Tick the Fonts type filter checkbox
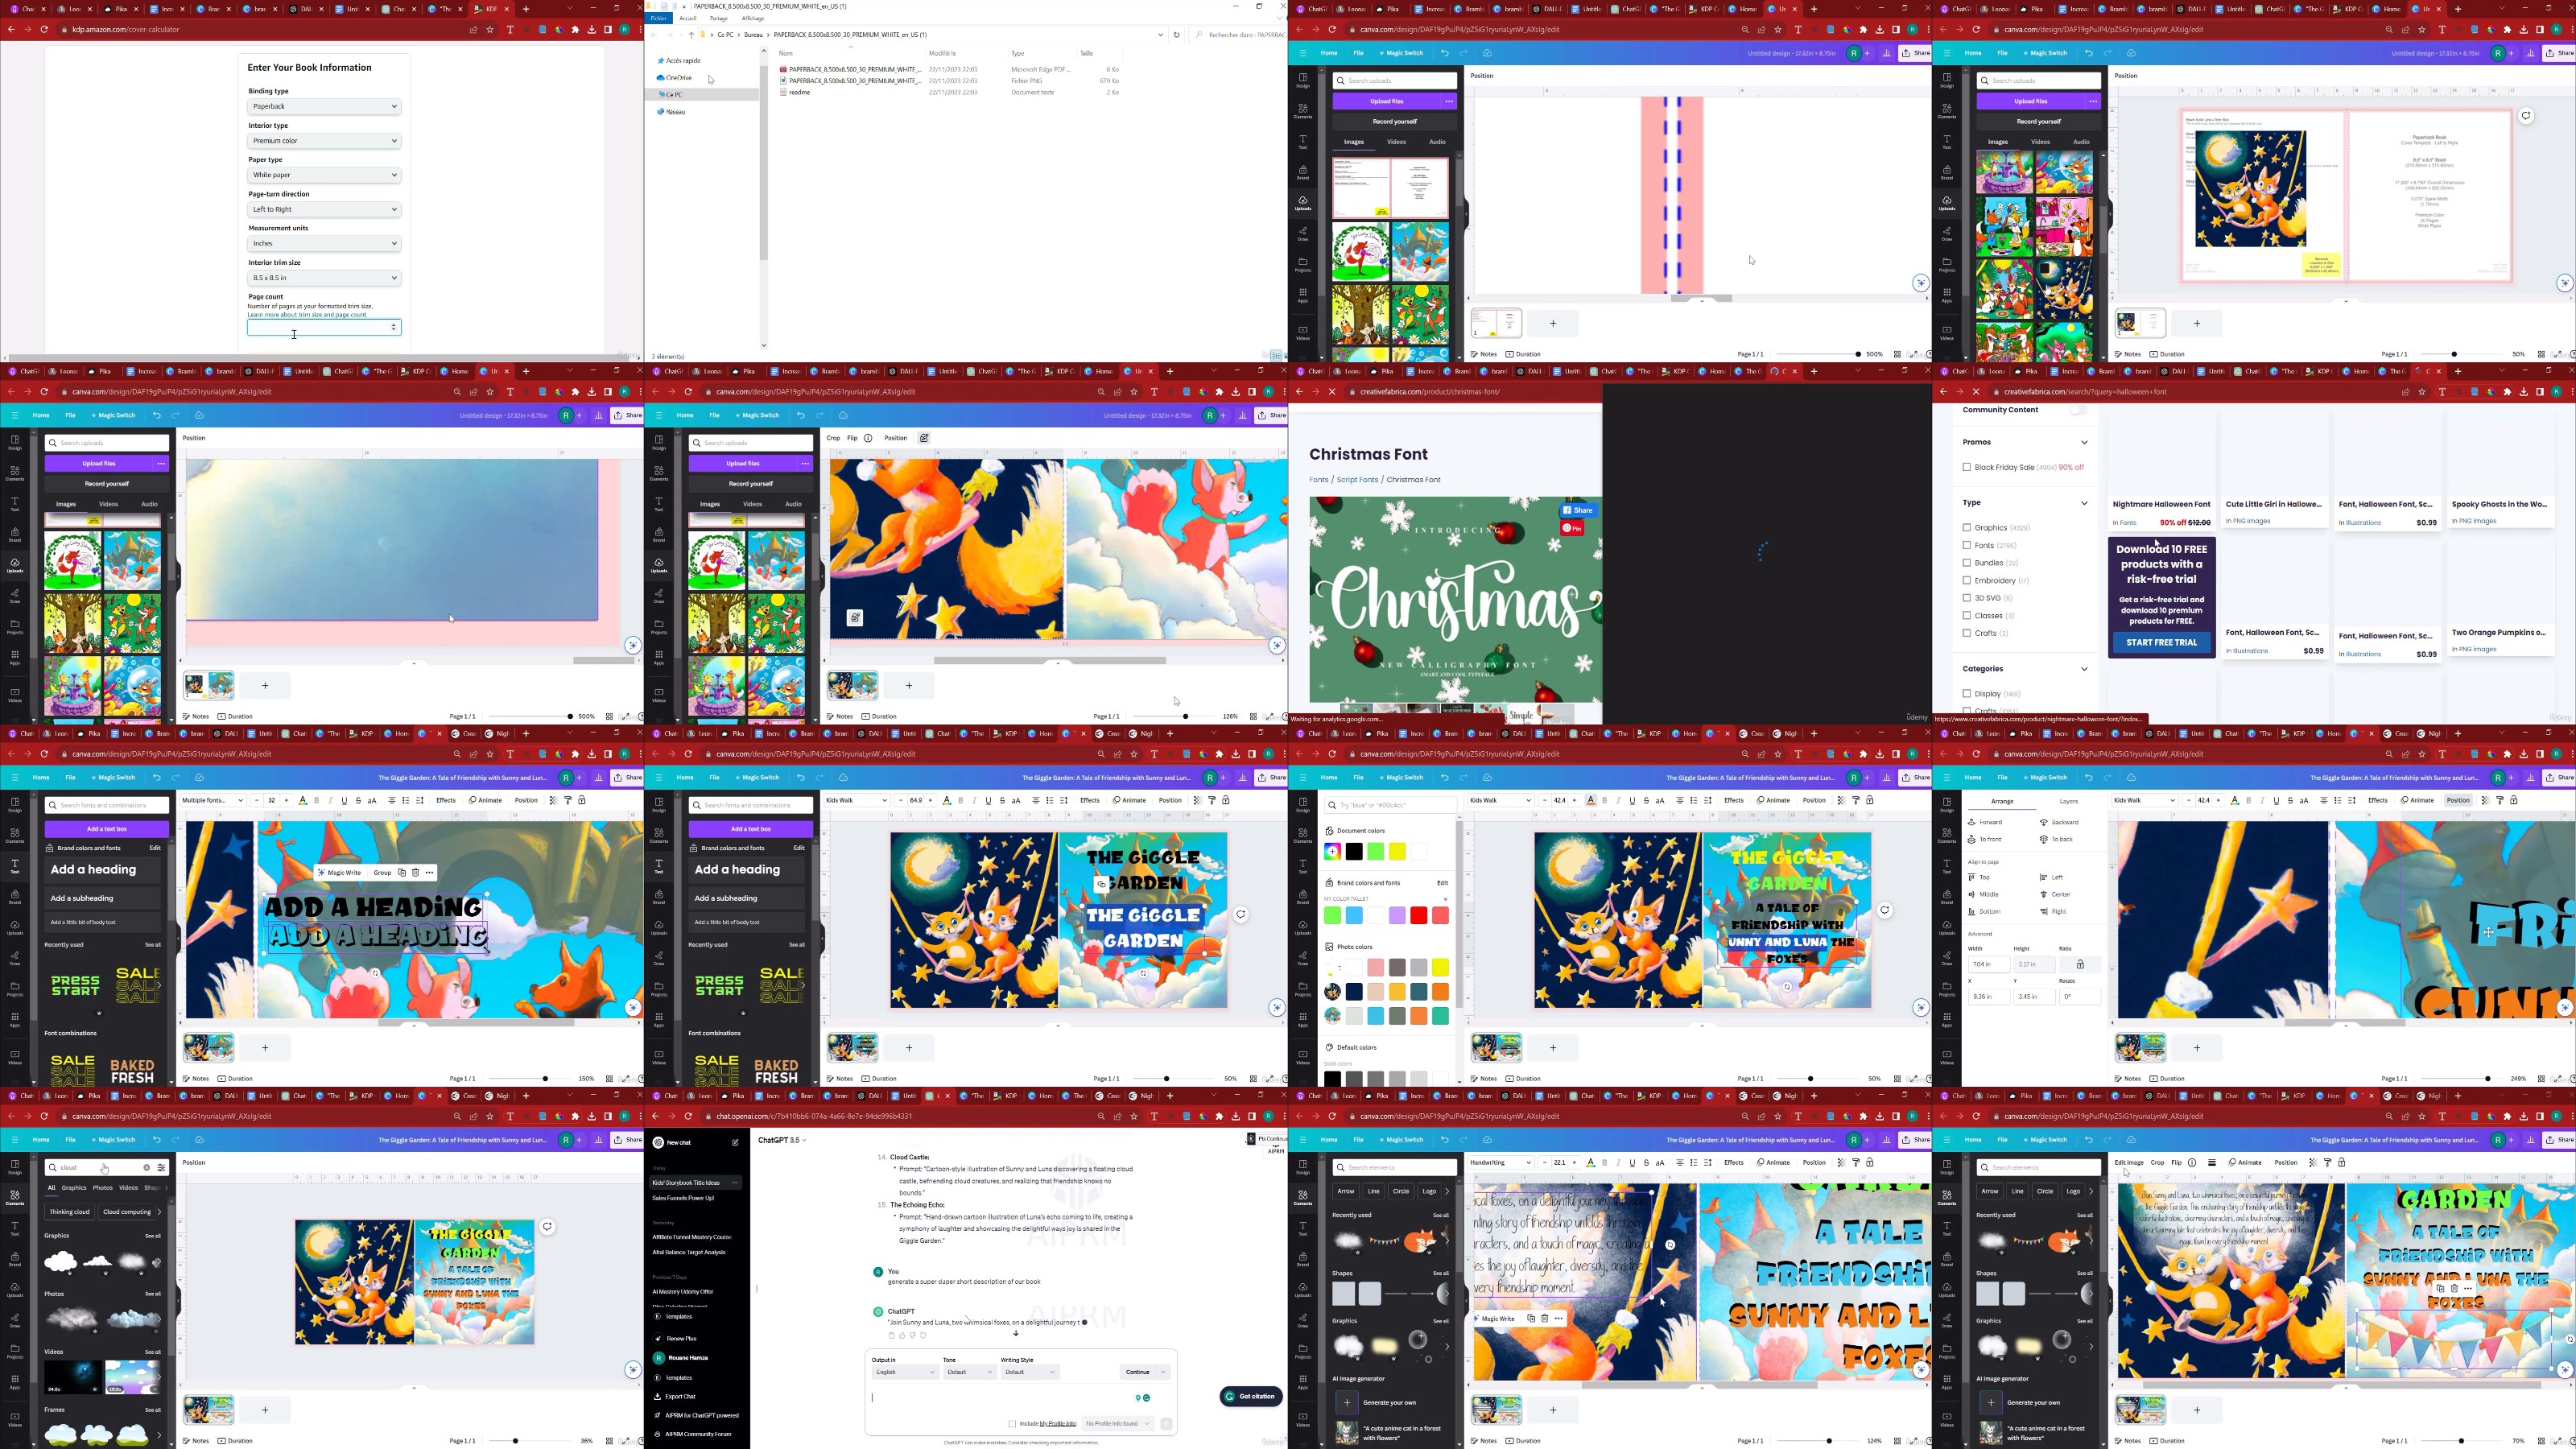The height and width of the screenshot is (1449, 2576). (x=1967, y=546)
